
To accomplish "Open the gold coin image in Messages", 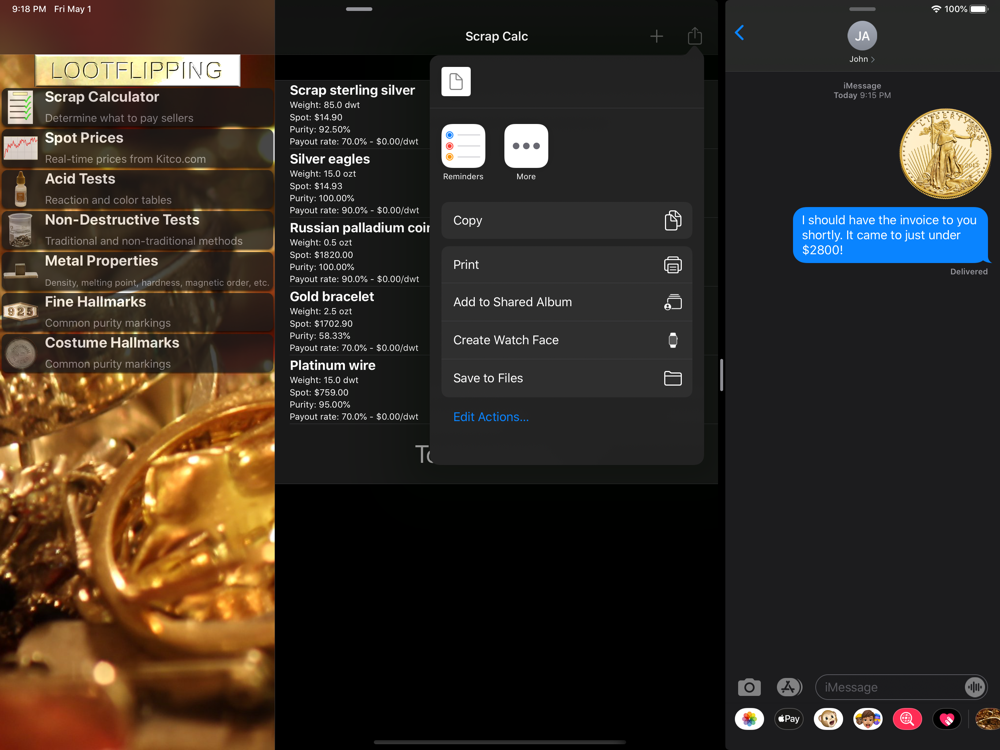I will [x=945, y=153].
